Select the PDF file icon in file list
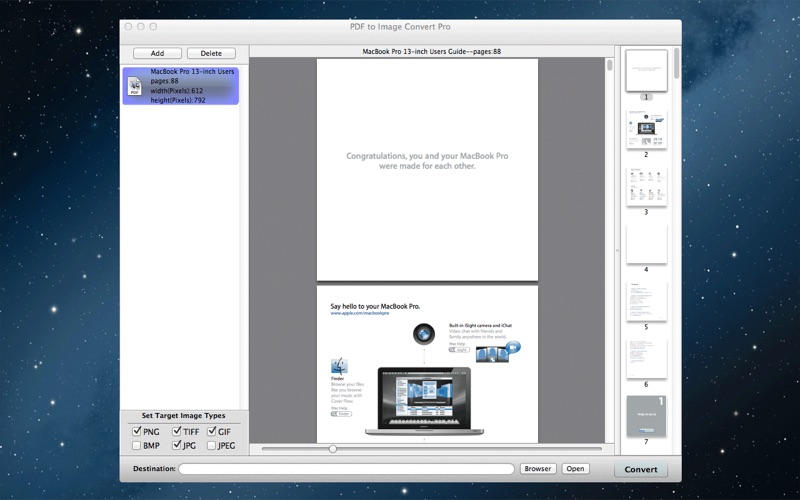 pyautogui.click(x=135, y=86)
